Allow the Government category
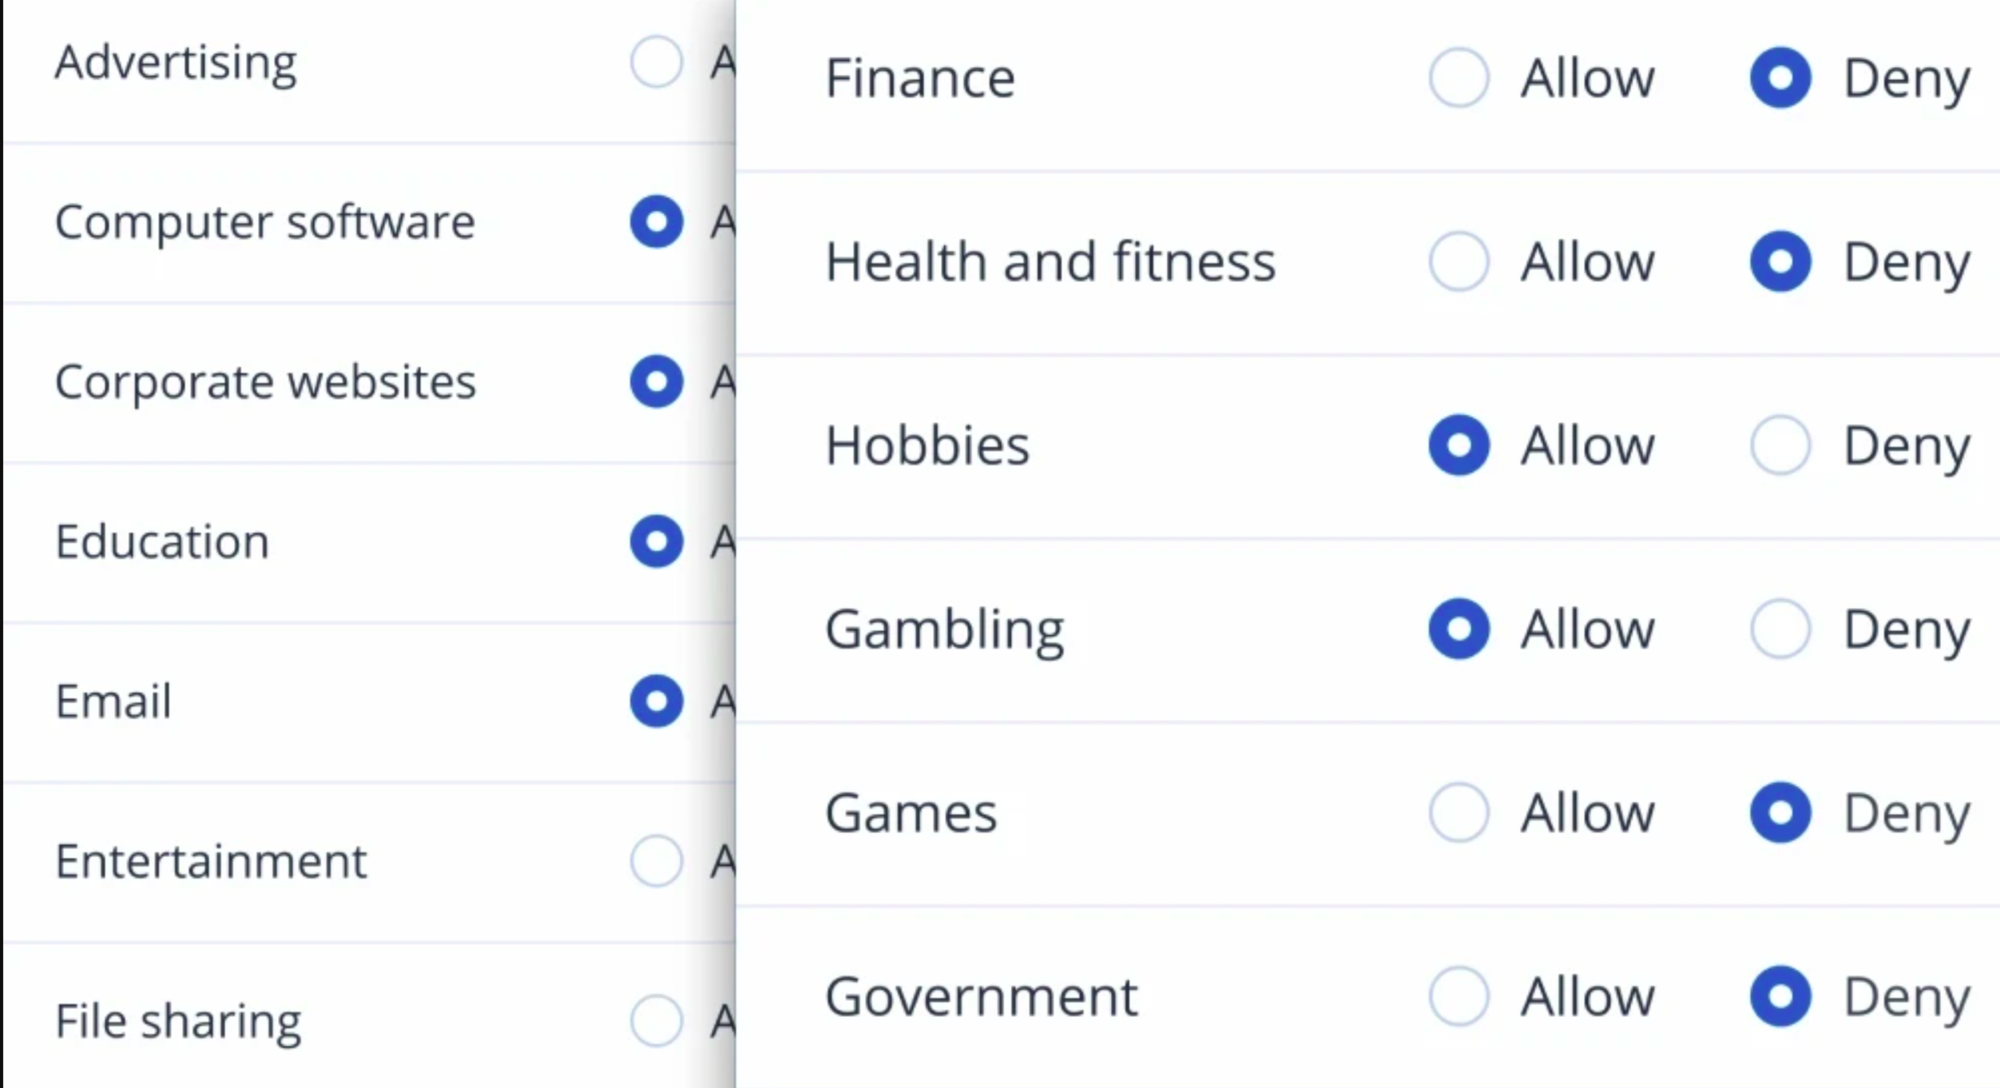 (x=1459, y=996)
